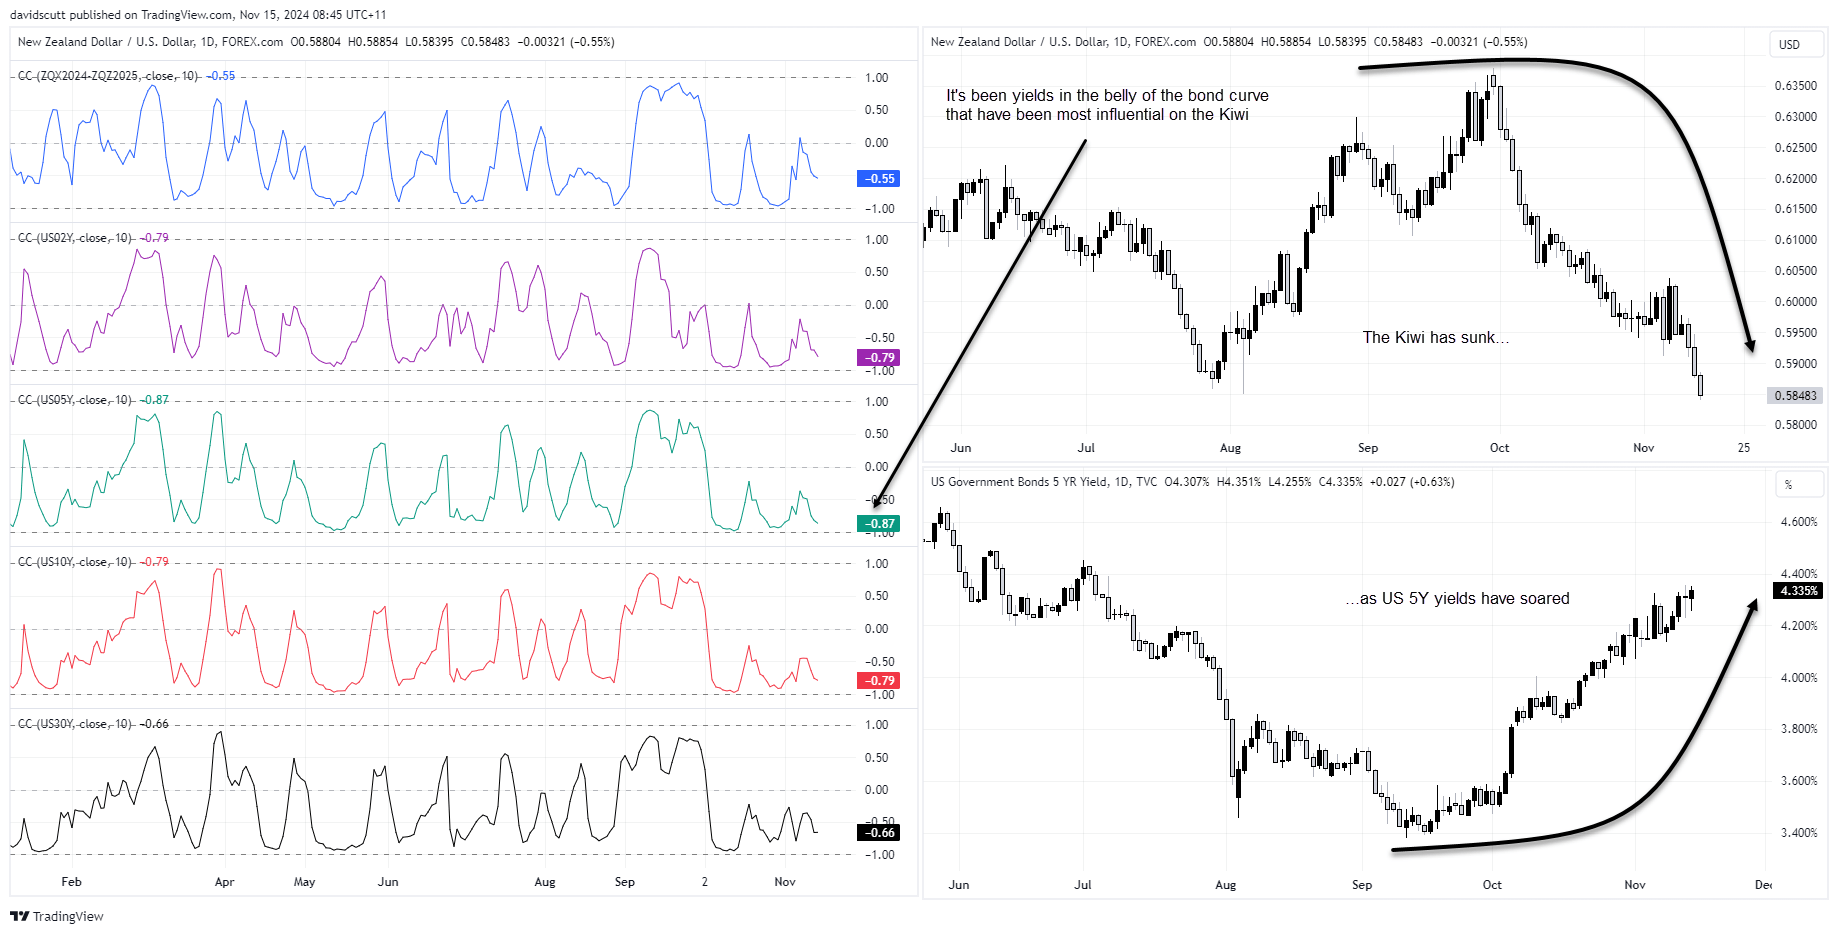Click the upper right chart's New Zealand Dollar title

point(1063,42)
